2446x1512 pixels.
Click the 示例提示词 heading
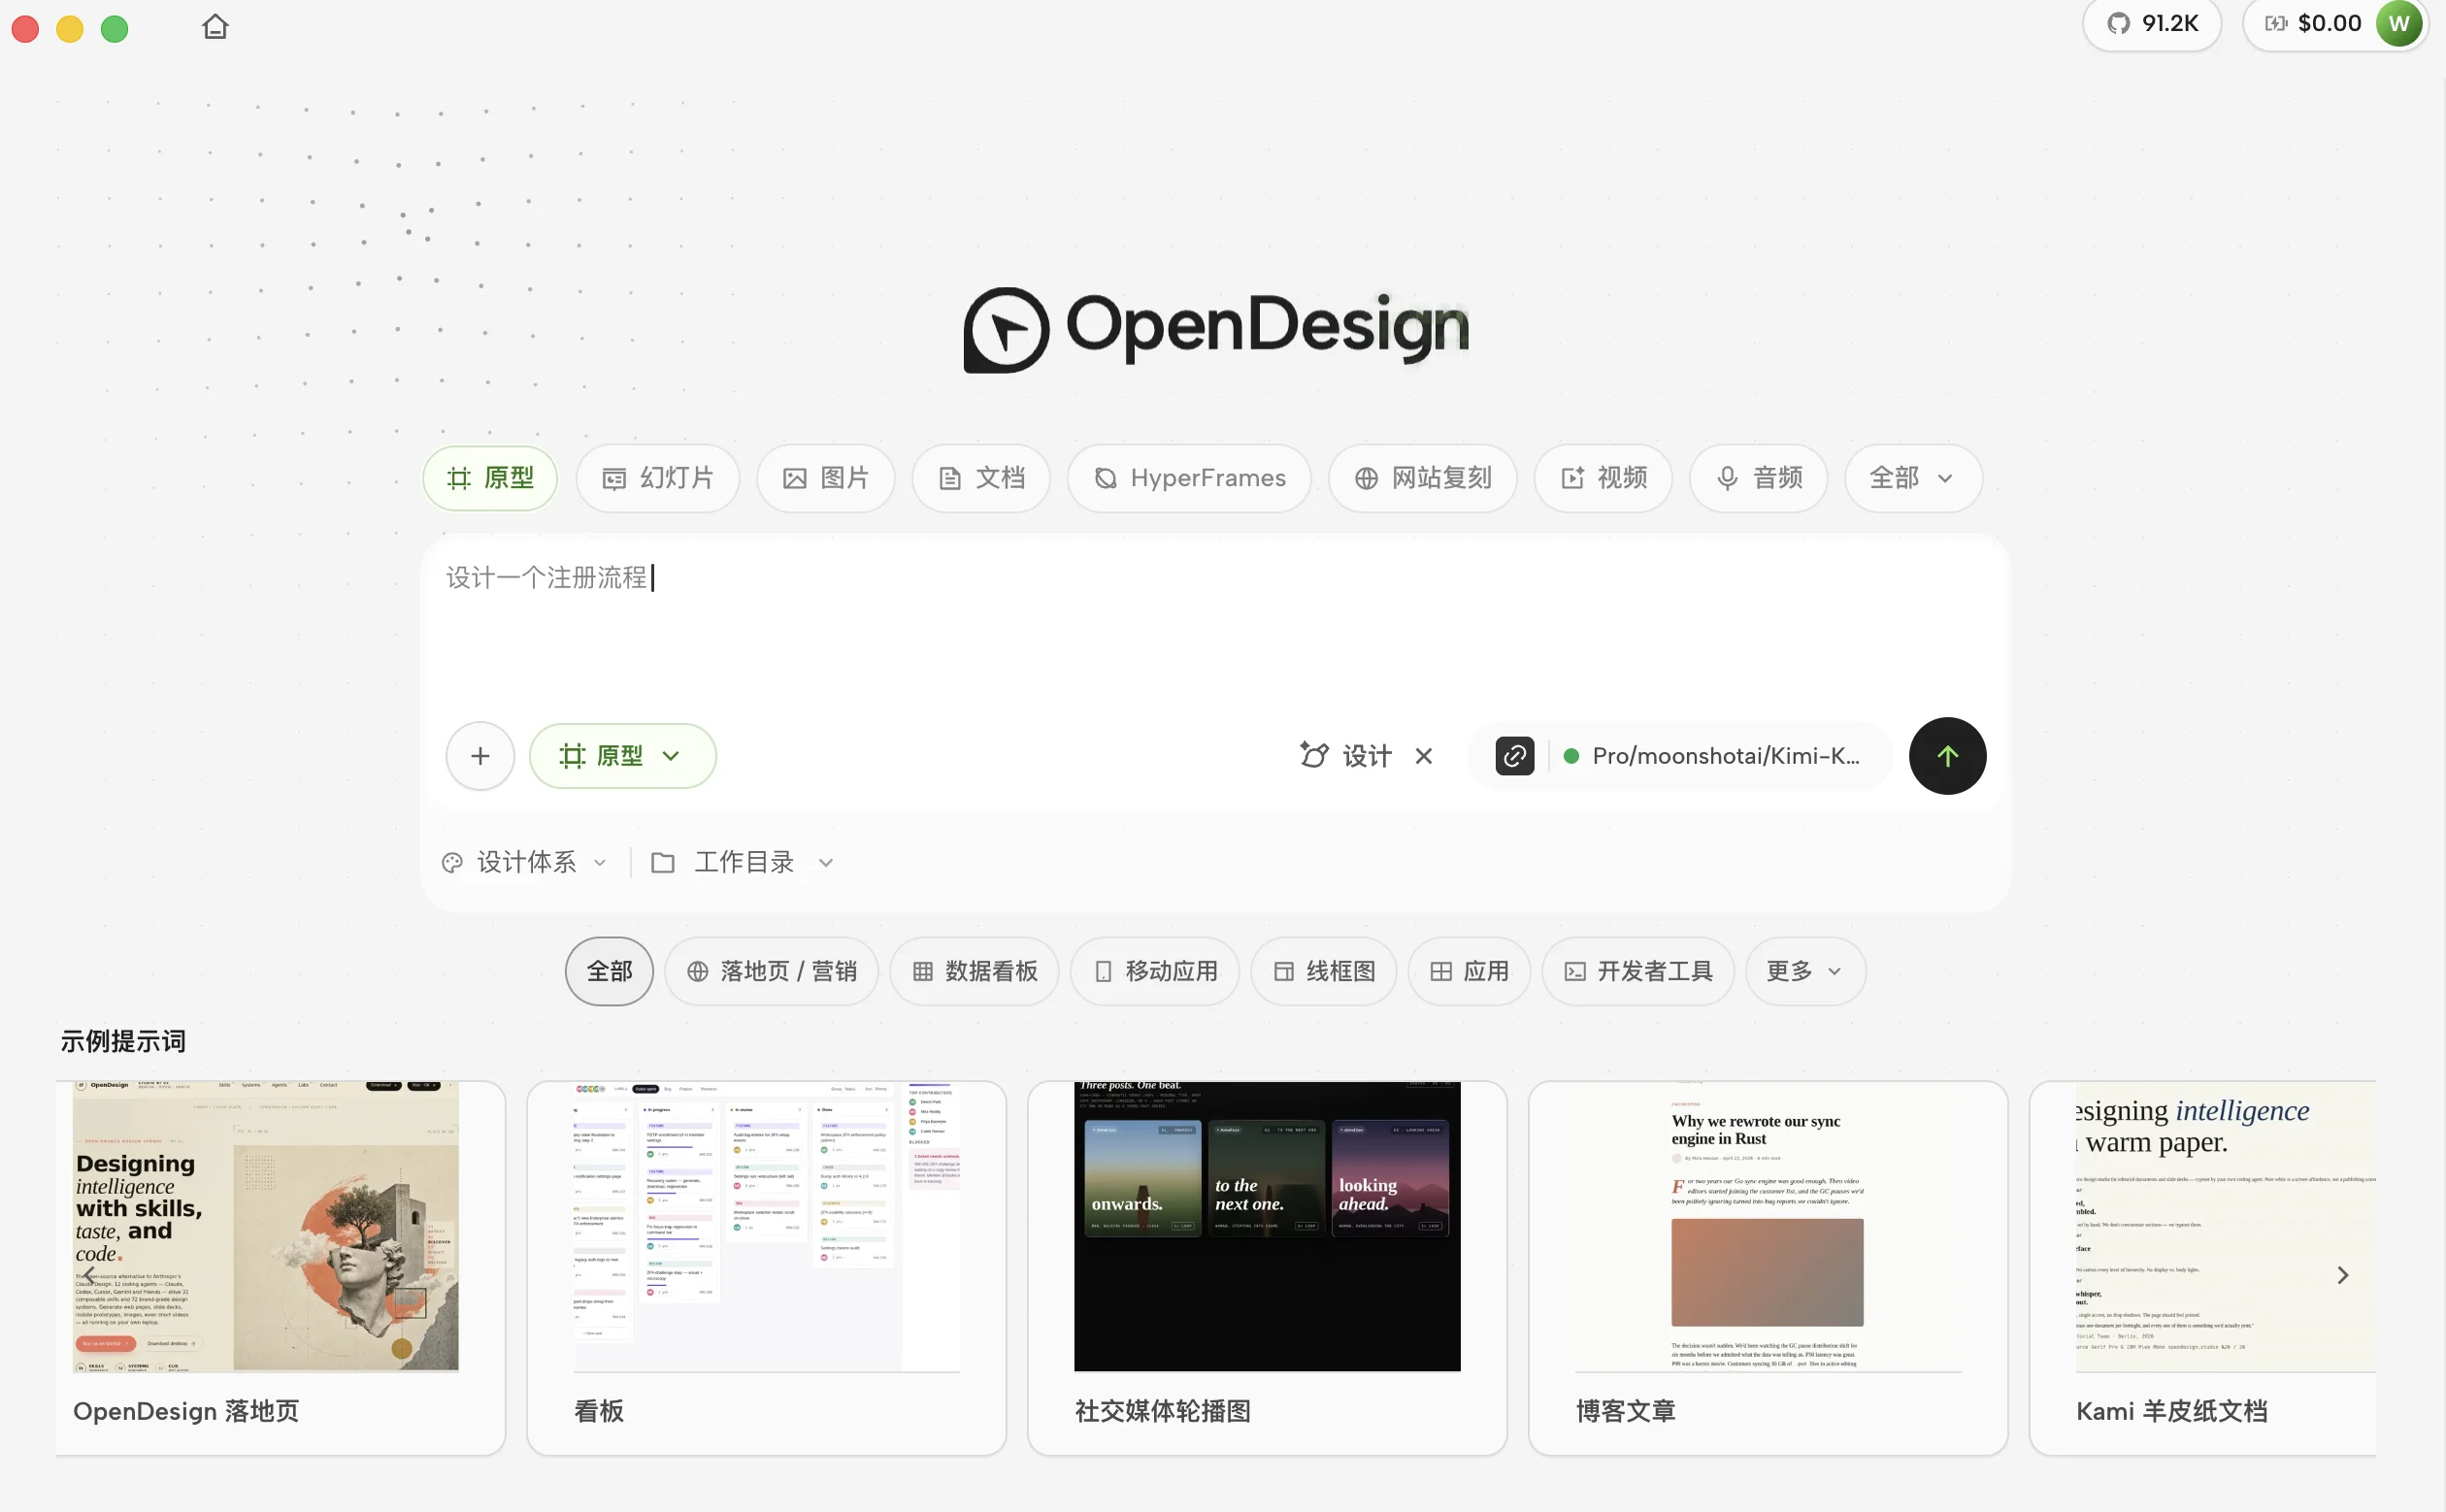(123, 1041)
